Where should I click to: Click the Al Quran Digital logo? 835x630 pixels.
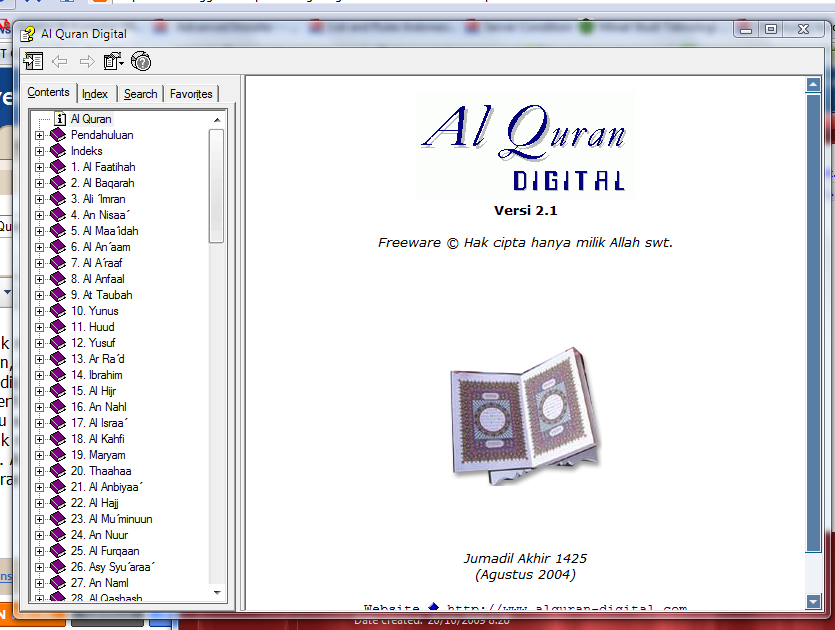click(x=525, y=146)
